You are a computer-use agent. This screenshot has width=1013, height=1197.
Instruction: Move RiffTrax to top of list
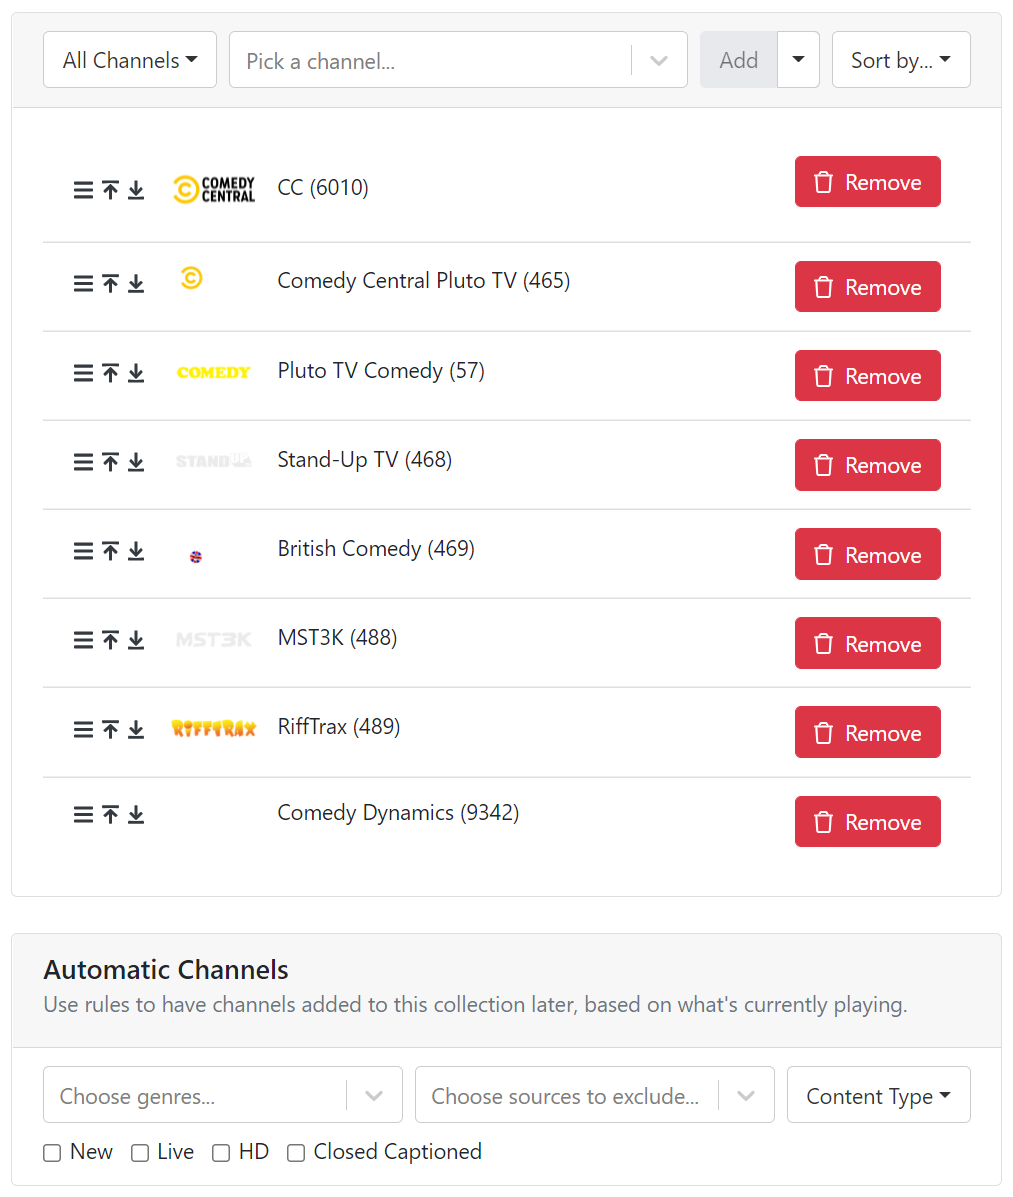coord(110,729)
